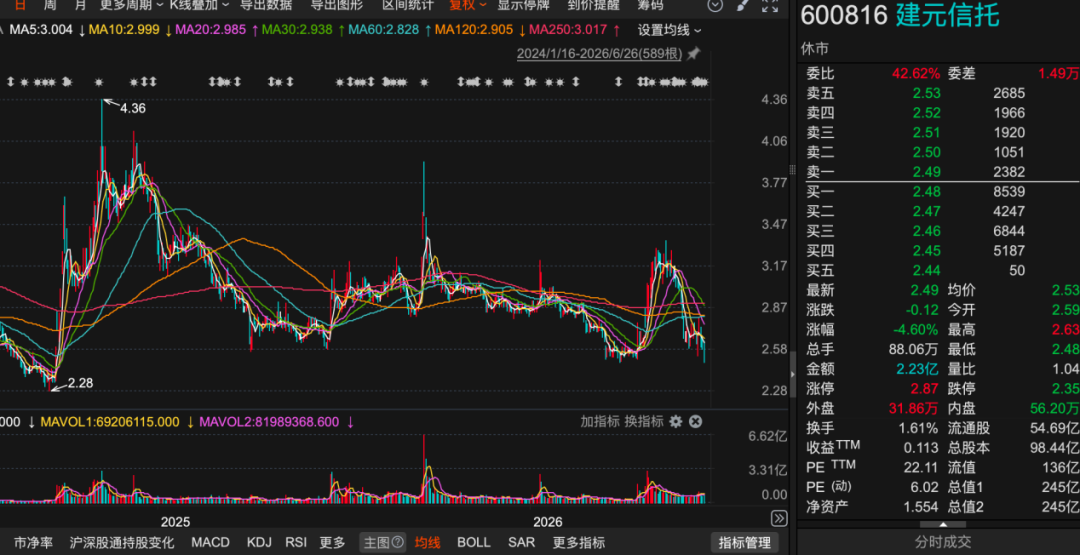Open 到价提醒 price alert
The image size is (1080, 555).
click(593, 6)
